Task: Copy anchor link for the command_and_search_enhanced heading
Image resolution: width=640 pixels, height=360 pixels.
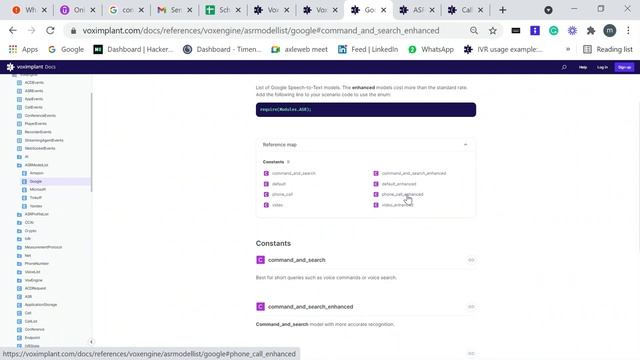Action: (471, 307)
